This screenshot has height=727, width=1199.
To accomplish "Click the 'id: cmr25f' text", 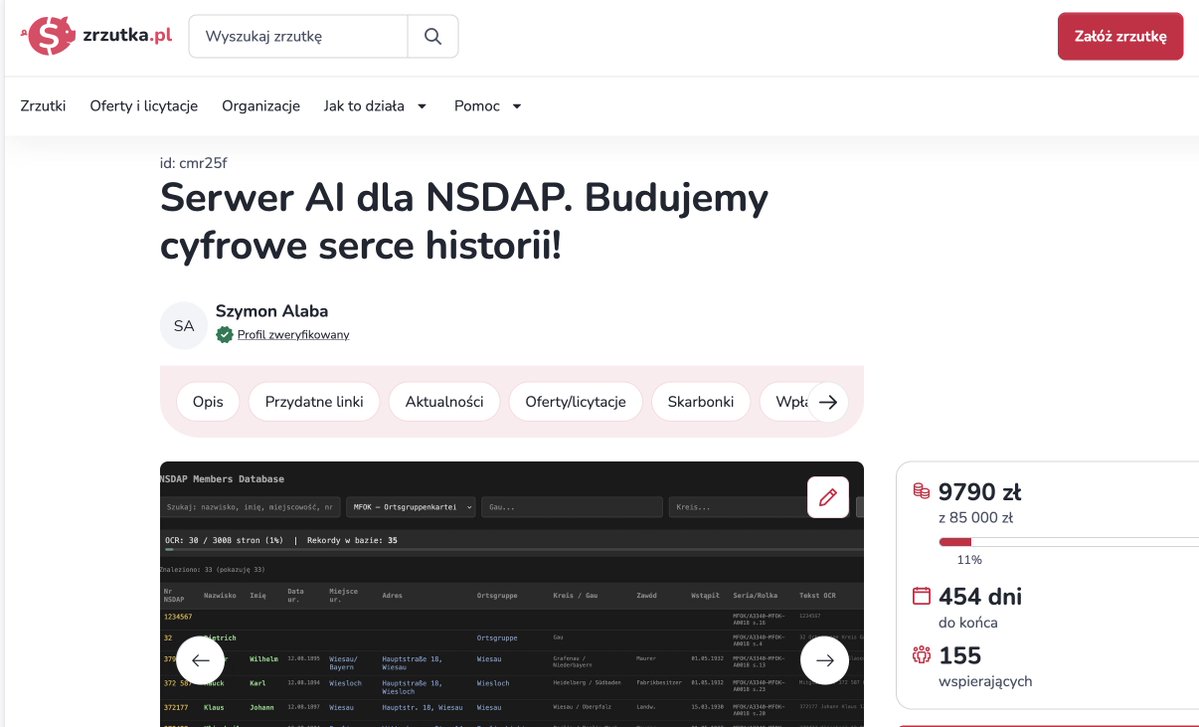I will point(193,163).
